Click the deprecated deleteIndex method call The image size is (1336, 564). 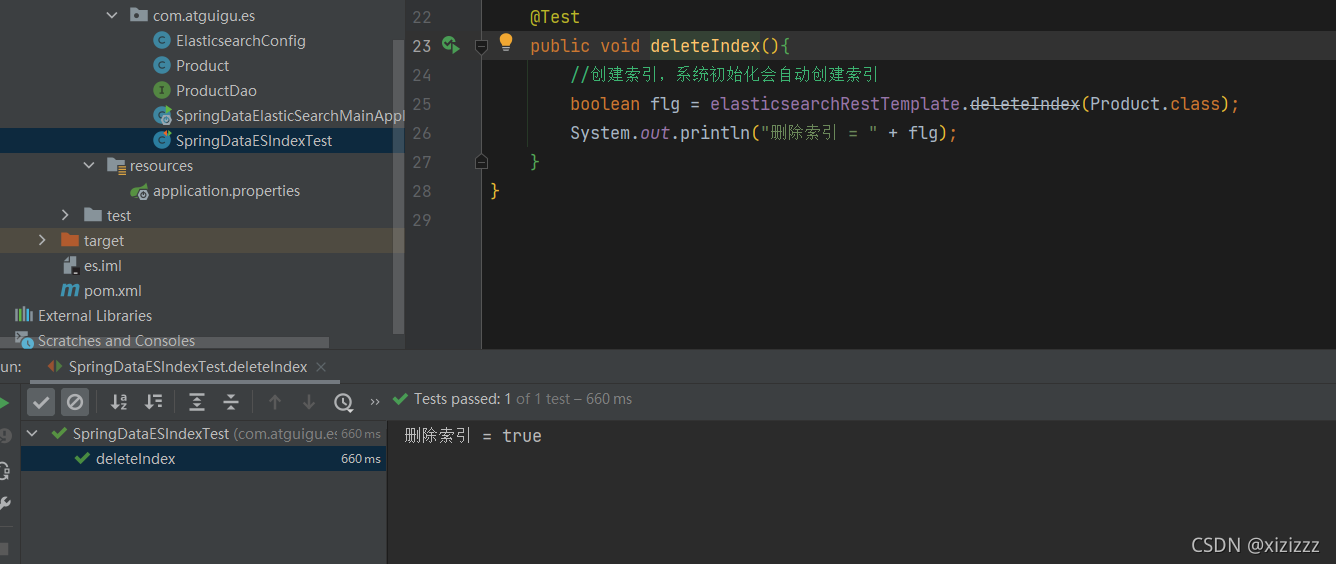(1025, 104)
